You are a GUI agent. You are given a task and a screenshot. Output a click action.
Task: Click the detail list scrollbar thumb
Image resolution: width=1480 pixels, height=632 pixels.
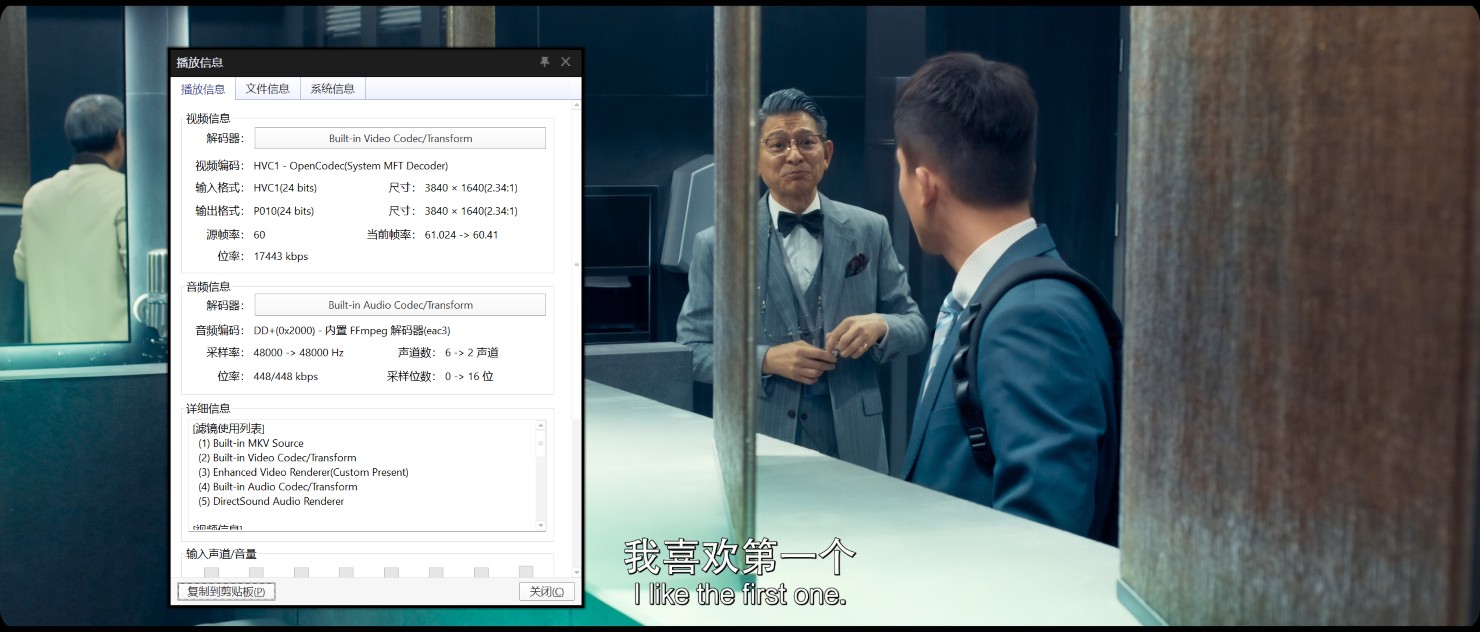541,443
